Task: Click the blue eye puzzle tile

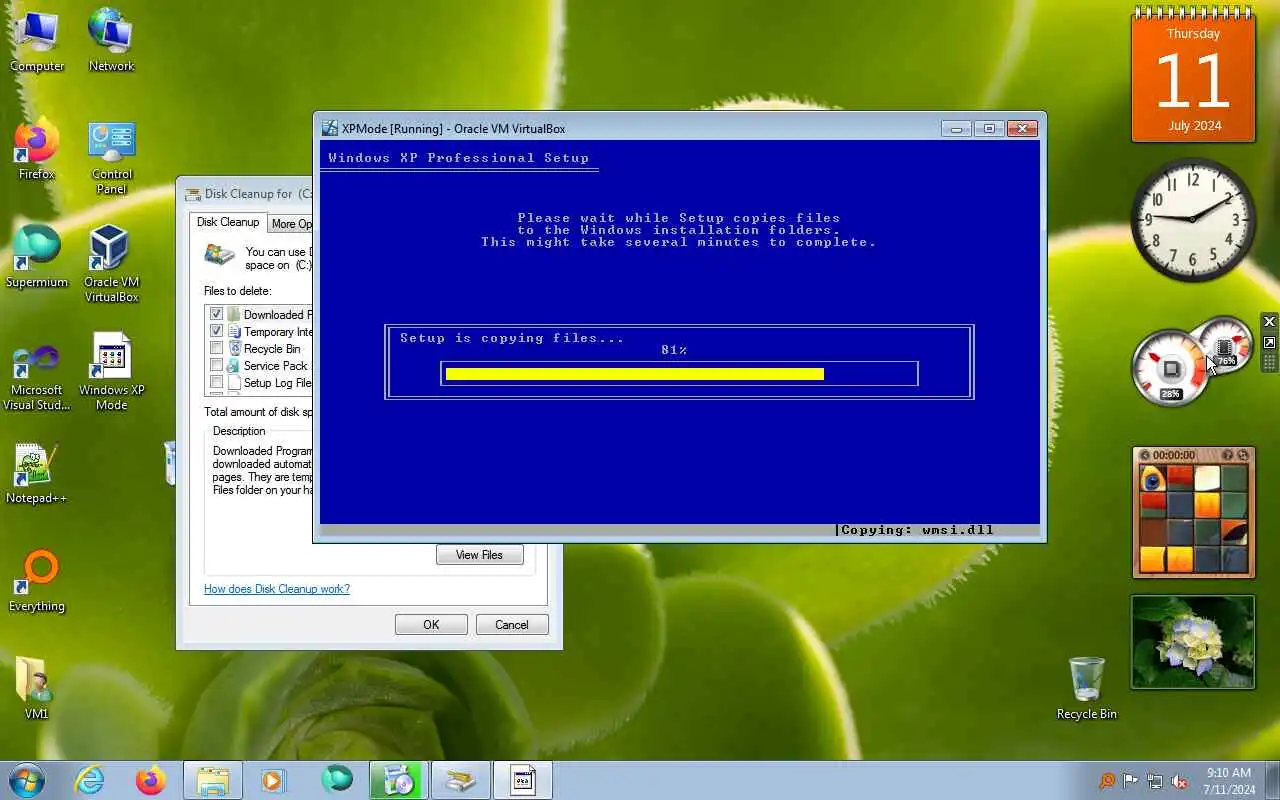Action: coord(1152,477)
